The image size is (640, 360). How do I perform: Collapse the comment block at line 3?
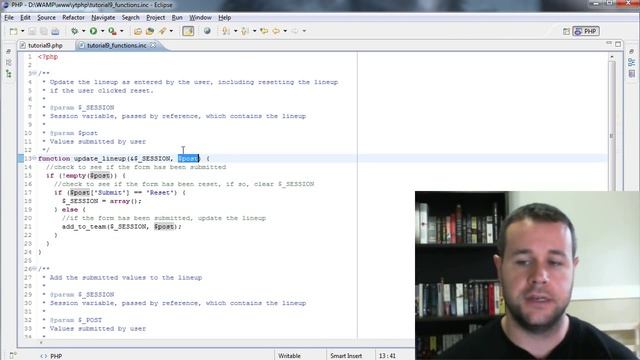tap(34, 73)
